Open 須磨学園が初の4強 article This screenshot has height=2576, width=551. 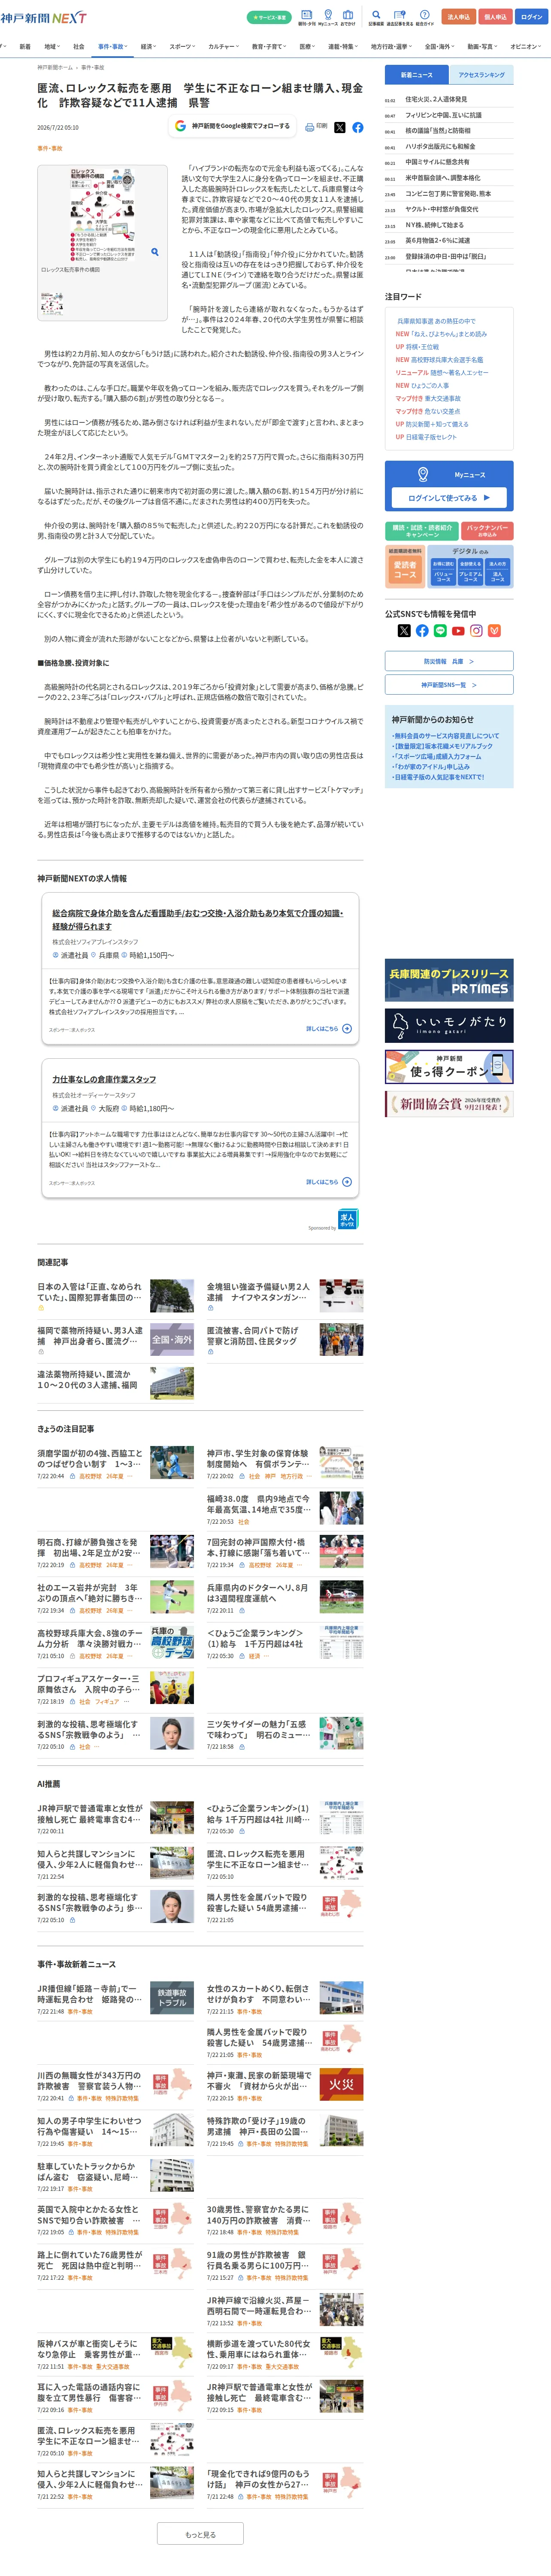click(90, 1458)
